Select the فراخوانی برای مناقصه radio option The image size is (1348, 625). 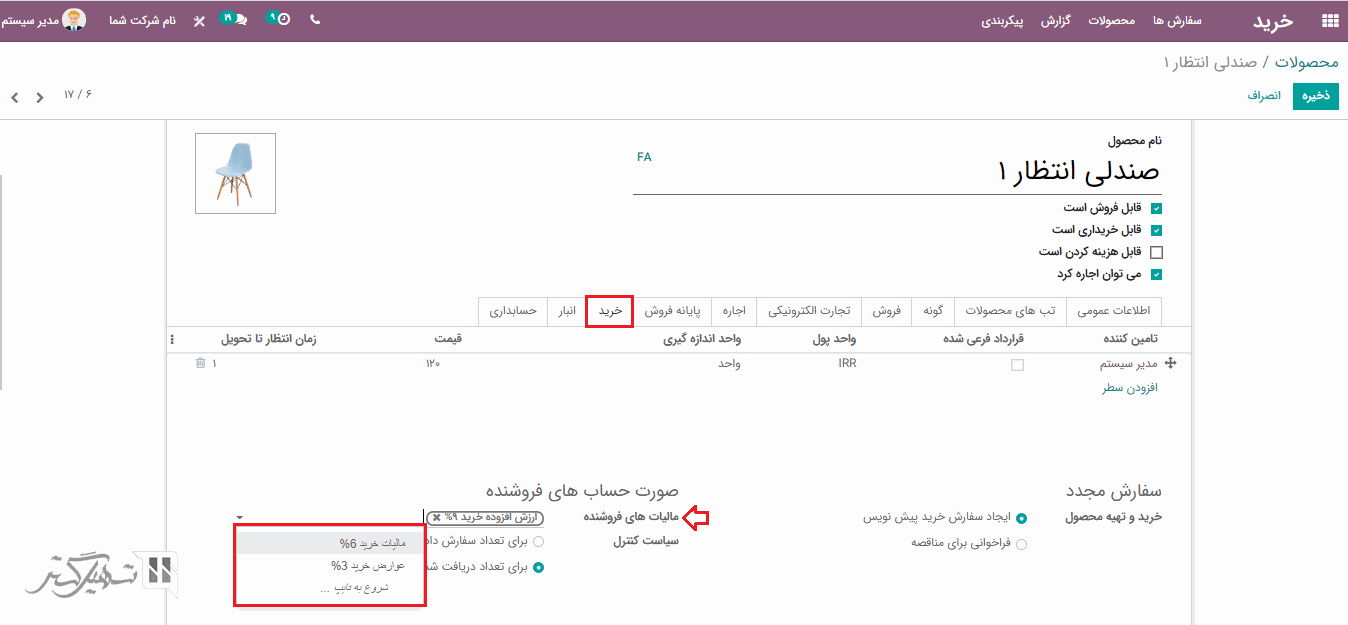click(1021, 544)
